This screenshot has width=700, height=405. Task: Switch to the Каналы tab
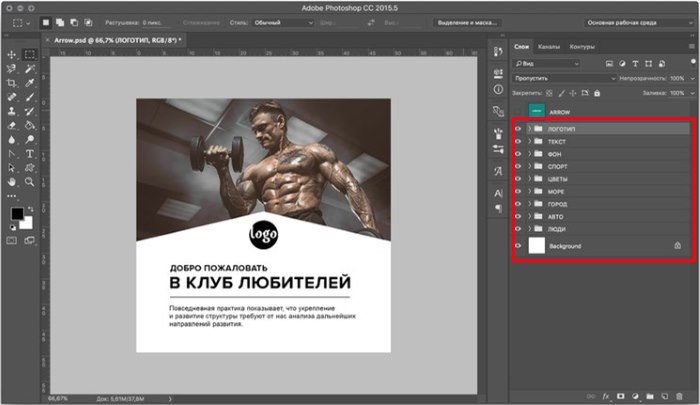(549, 46)
